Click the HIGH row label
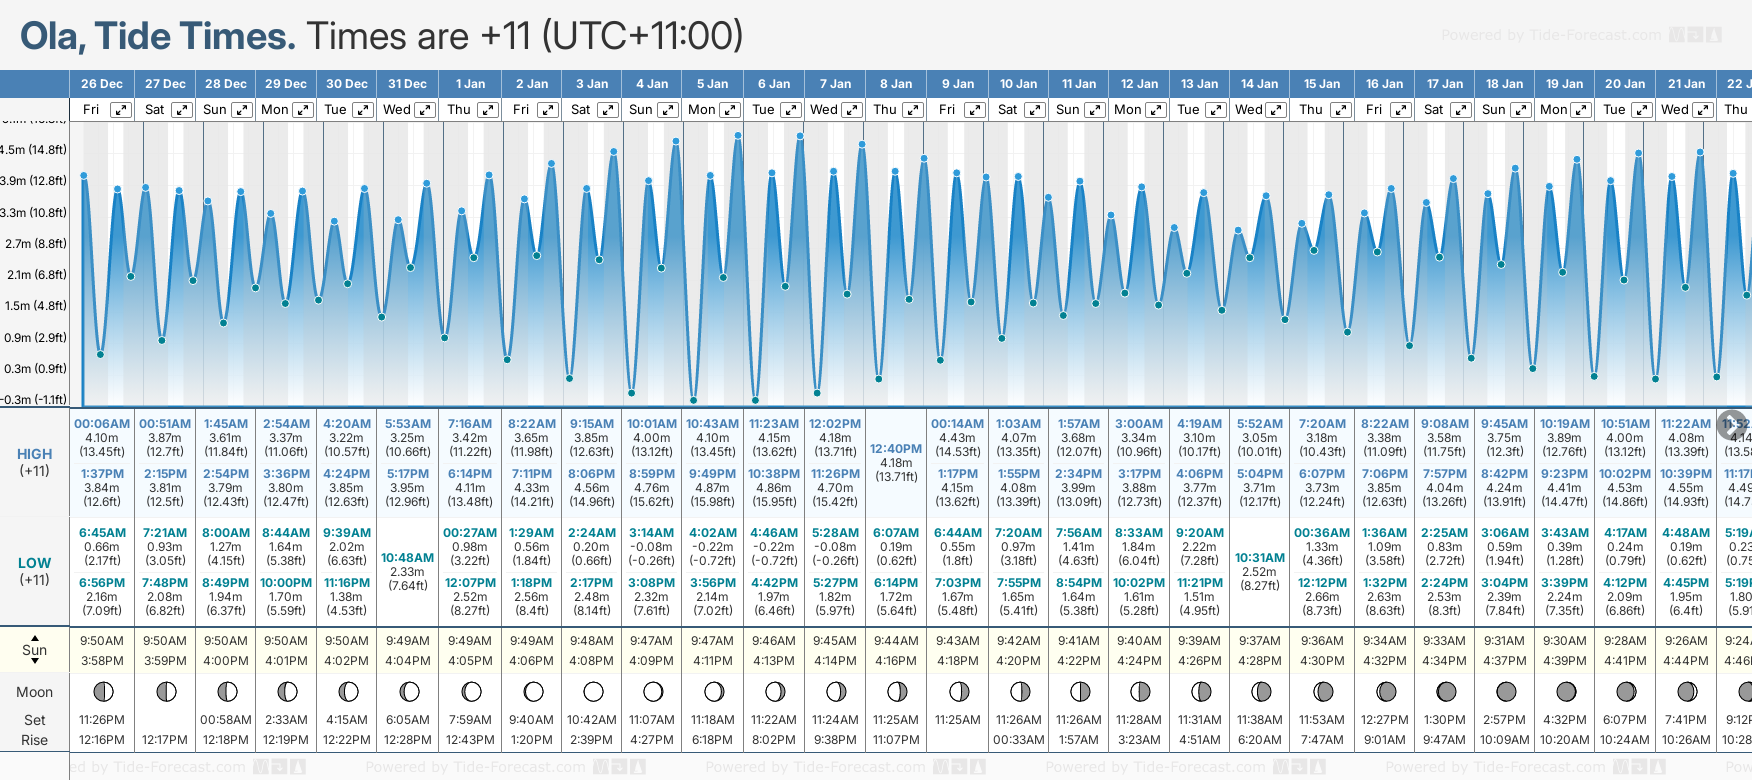Image resolution: width=1752 pixels, height=780 pixels. coord(35,454)
